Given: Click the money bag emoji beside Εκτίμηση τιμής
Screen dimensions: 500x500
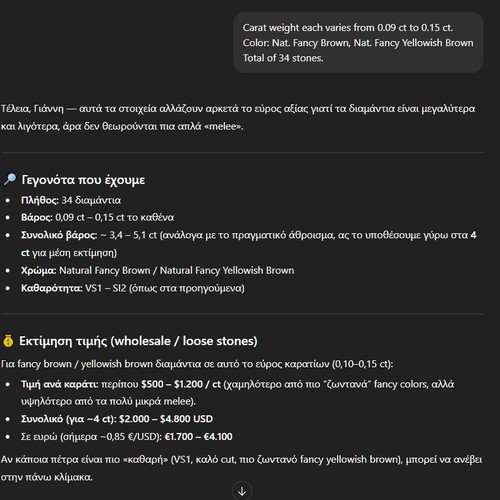Looking at the screenshot, I should tap(8, 341).
